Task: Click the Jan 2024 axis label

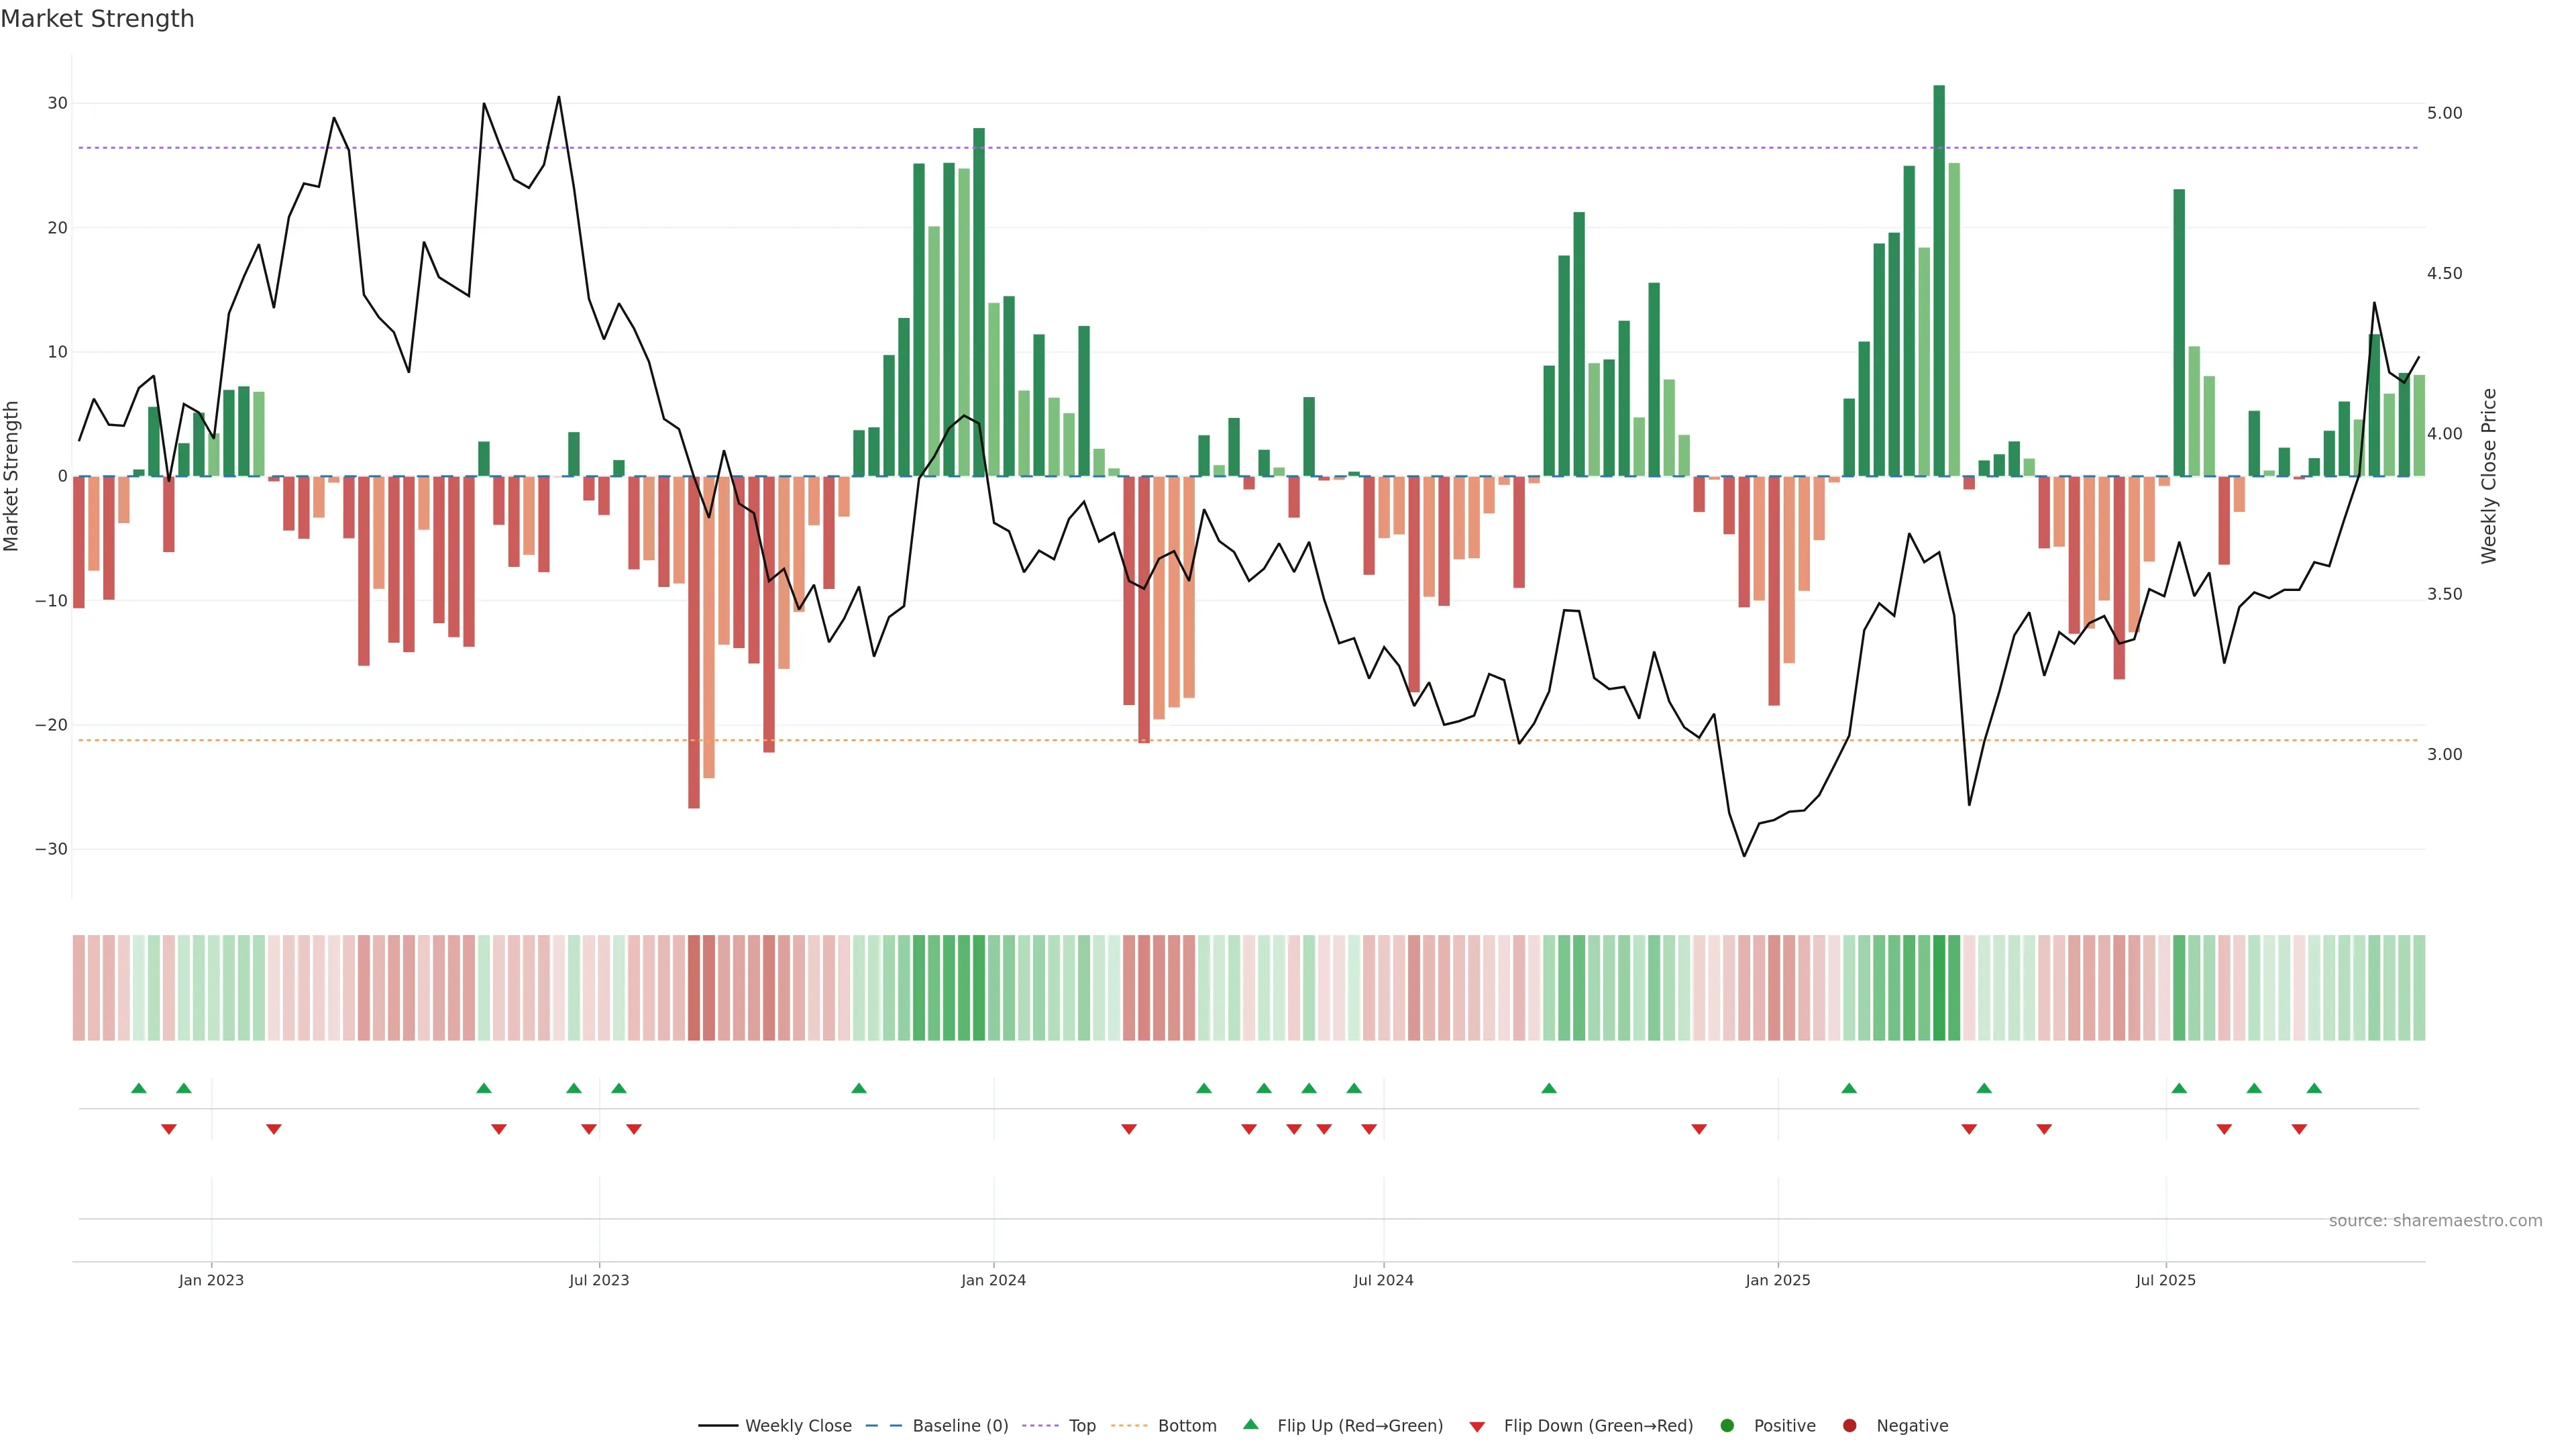Action: pos(993,1280)
